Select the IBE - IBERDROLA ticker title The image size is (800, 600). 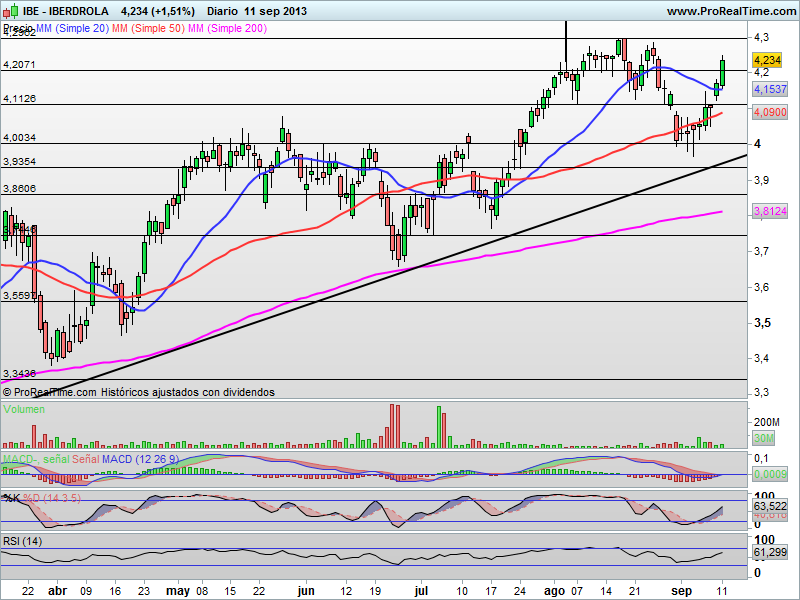click(x=66, y=11)
